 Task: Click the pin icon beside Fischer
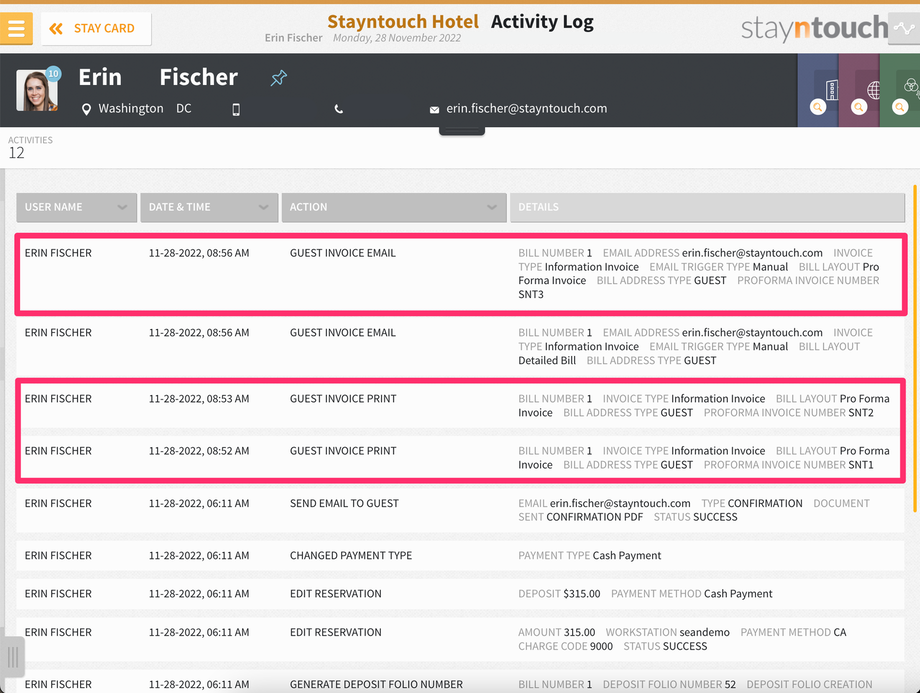click(279, 77)
